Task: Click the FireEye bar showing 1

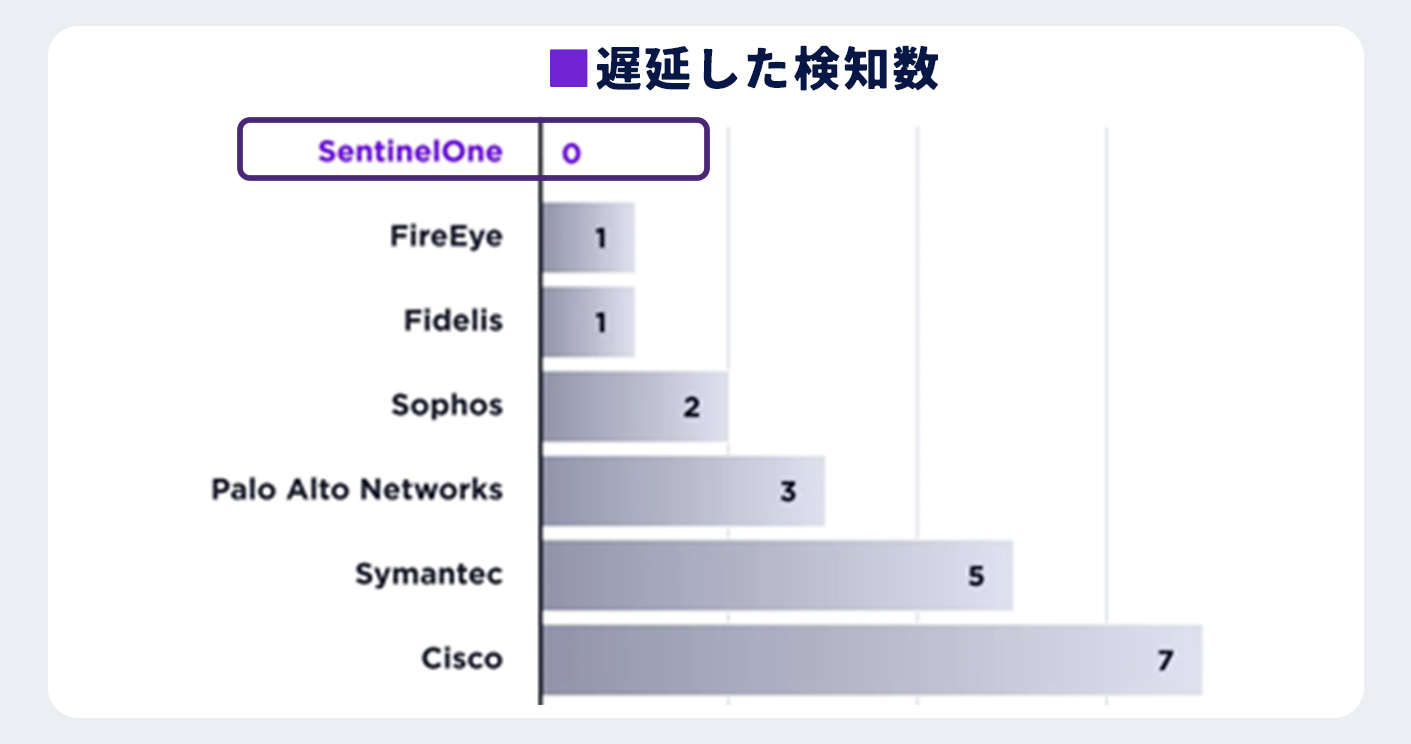Action: click(x=589, y=238)
